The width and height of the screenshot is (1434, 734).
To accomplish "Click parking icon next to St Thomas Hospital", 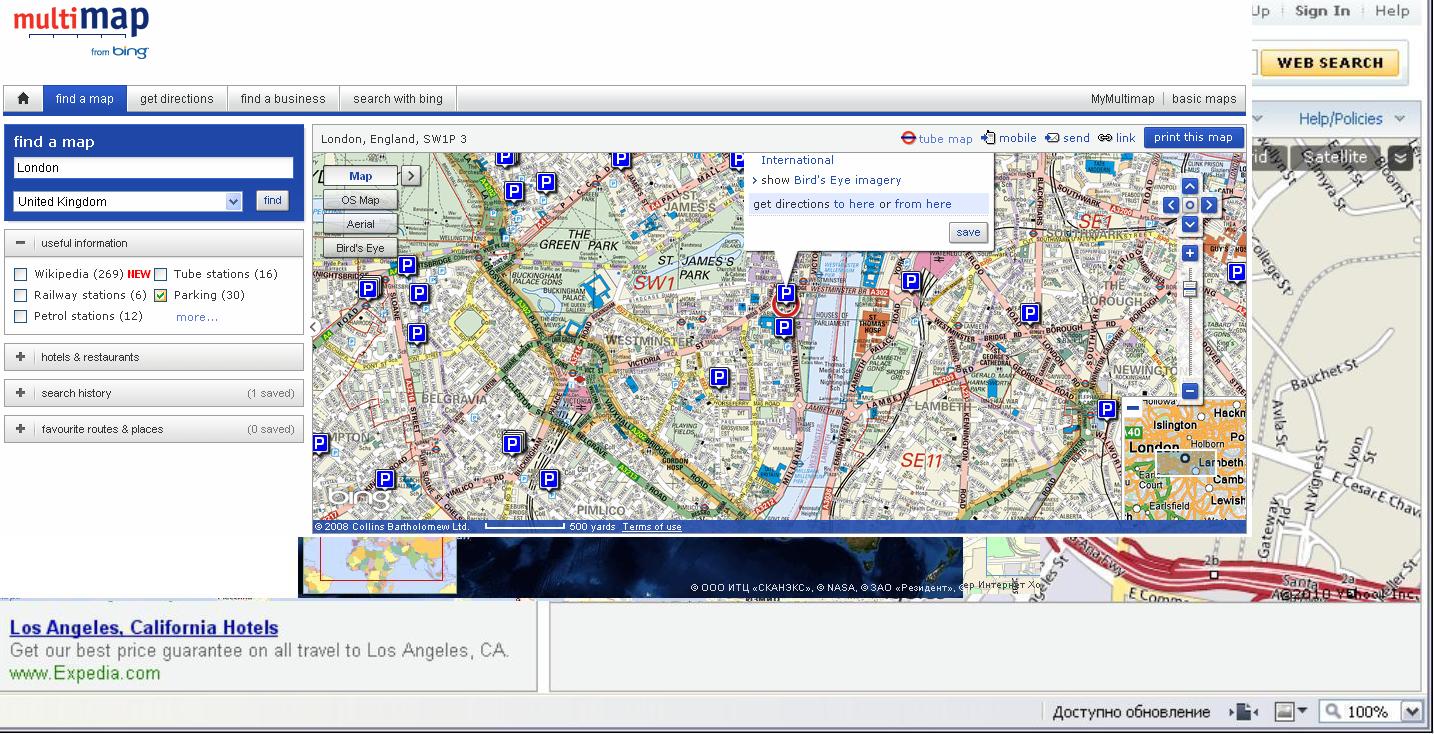I will (911, 281).
